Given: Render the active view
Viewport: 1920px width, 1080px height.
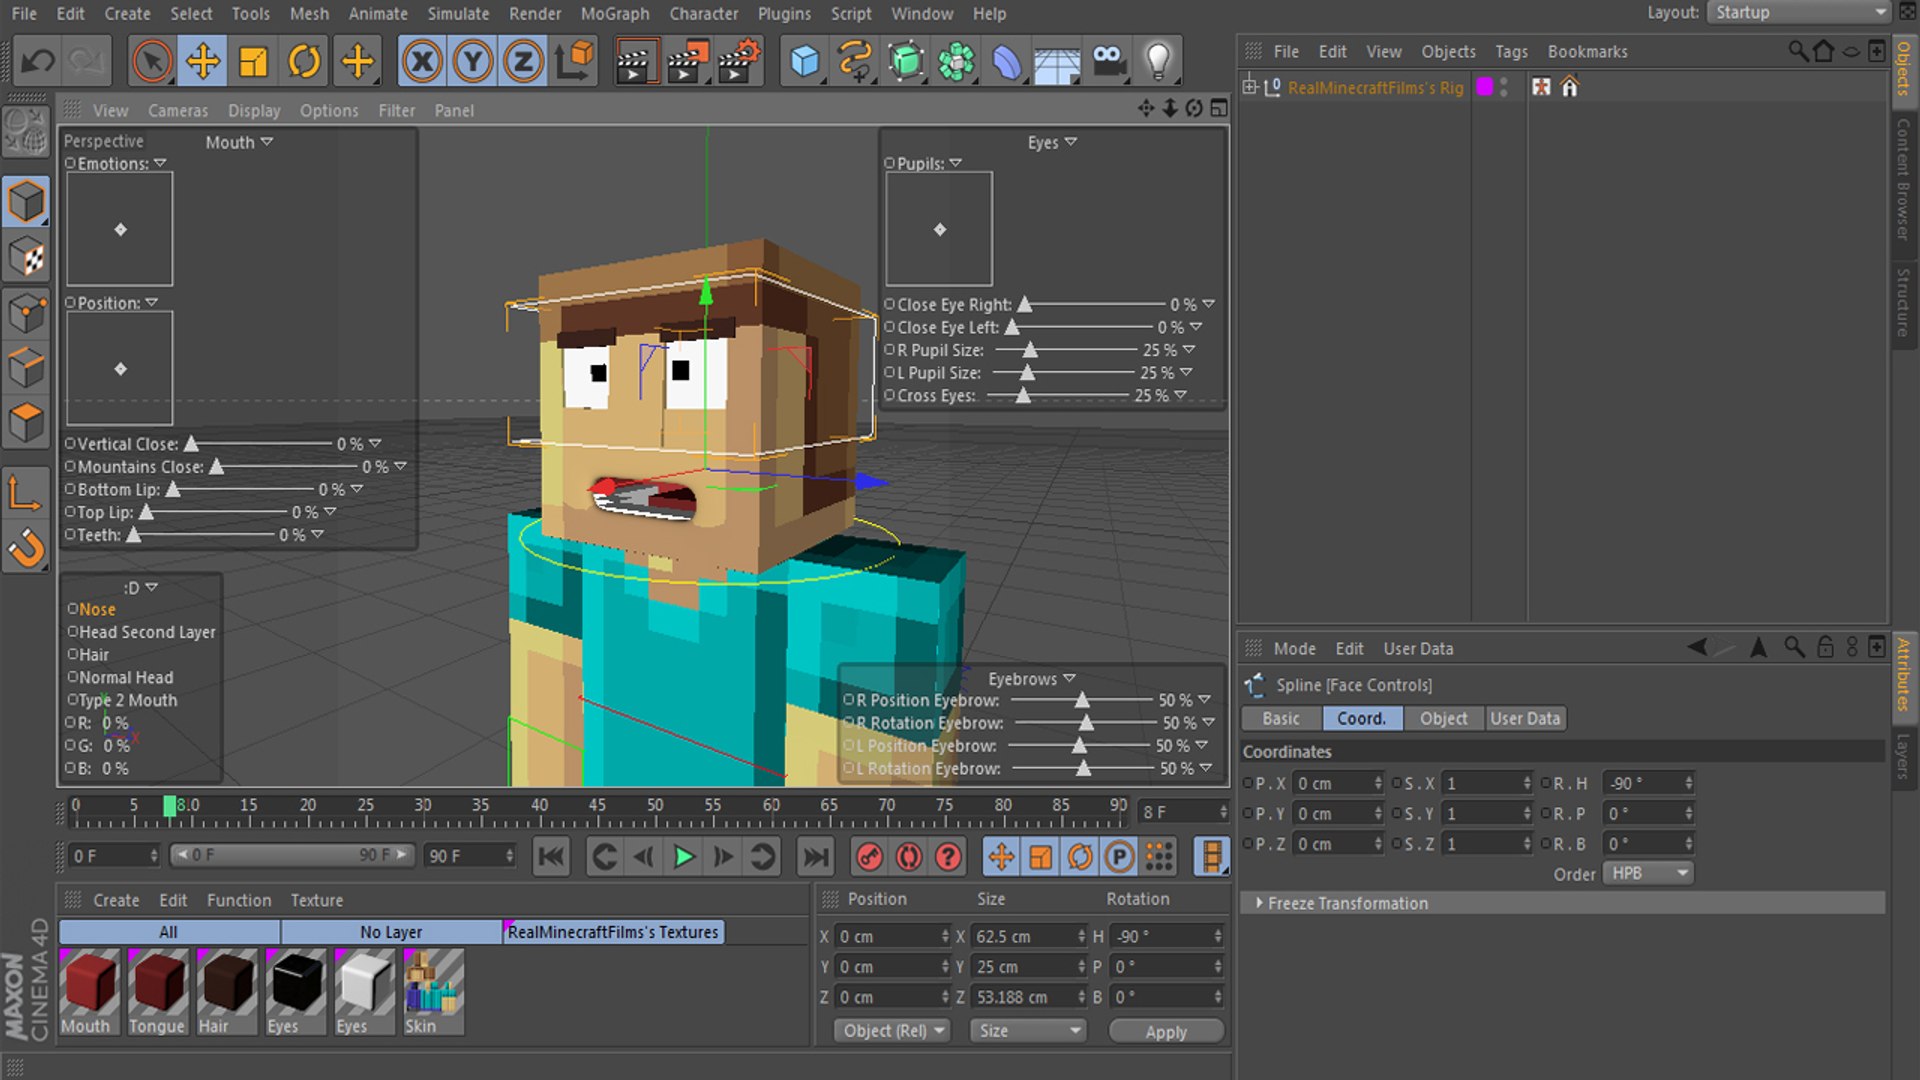Looking at the screenshot, I should (634, 62).
